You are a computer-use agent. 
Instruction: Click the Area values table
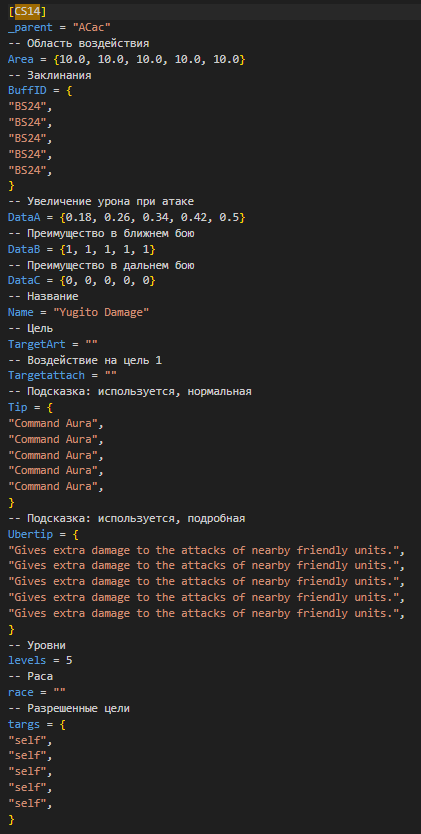pyautogui.click(x=152, y=59)
